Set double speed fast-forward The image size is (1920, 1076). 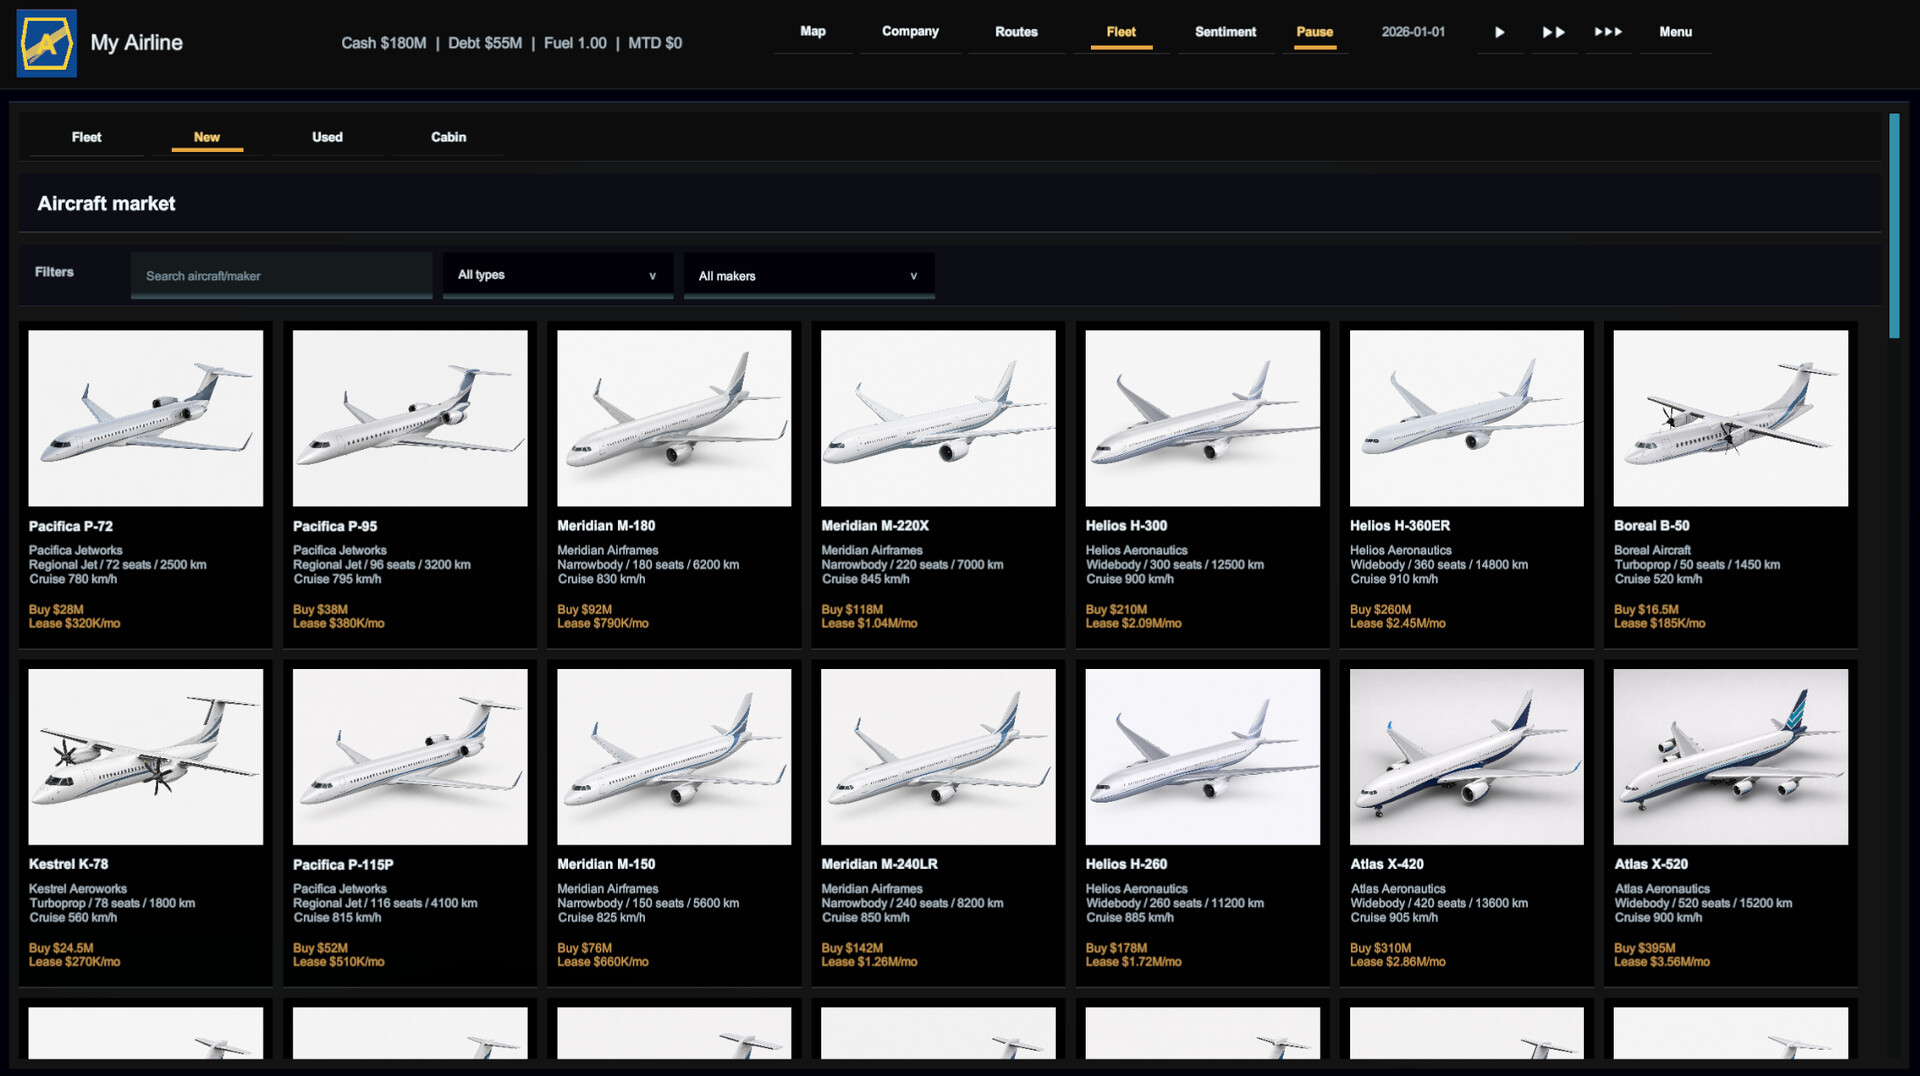1553,32
